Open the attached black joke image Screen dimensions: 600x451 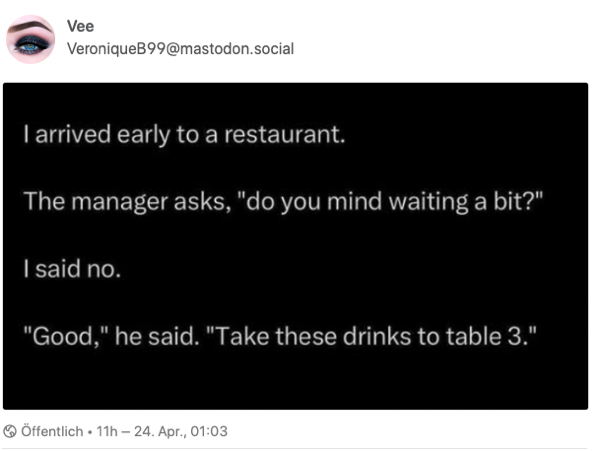(296, 246)
